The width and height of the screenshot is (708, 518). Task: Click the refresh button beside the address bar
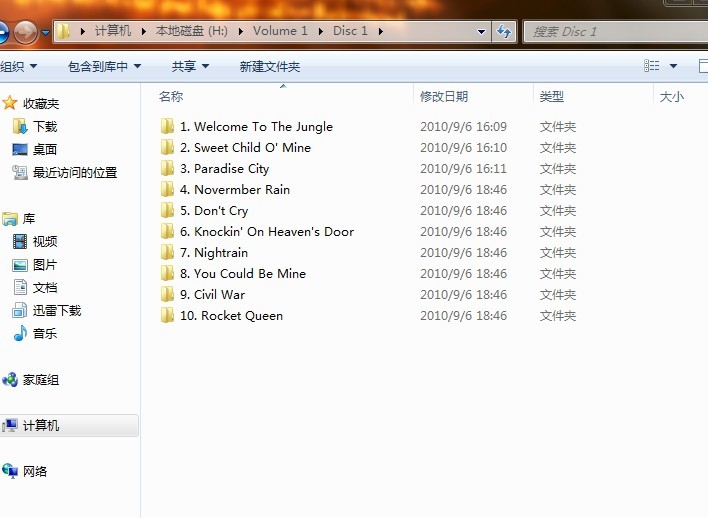coord(503,31)
